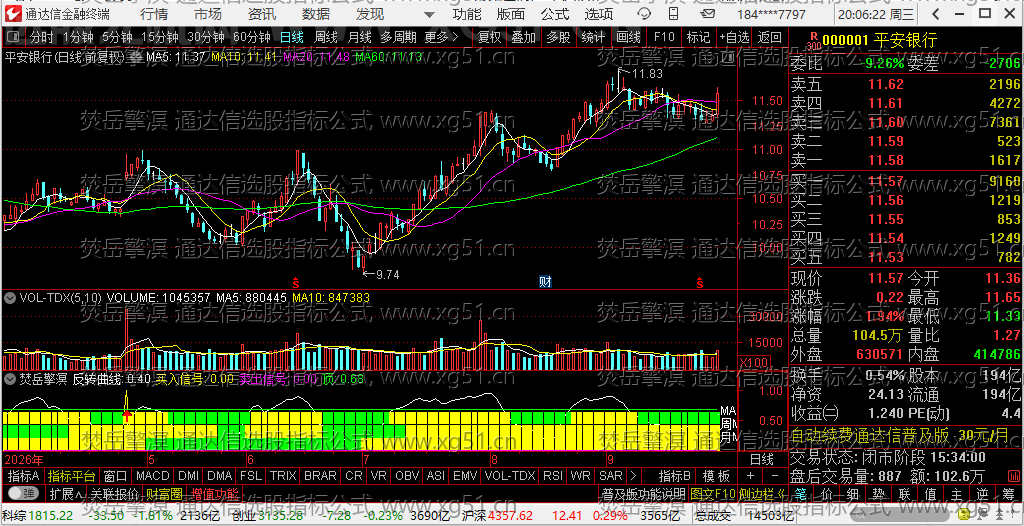1024x526 pixels.
Task: Collapse the 焚岳擎溟 indicator panel chevron
Action: (10, 378)
